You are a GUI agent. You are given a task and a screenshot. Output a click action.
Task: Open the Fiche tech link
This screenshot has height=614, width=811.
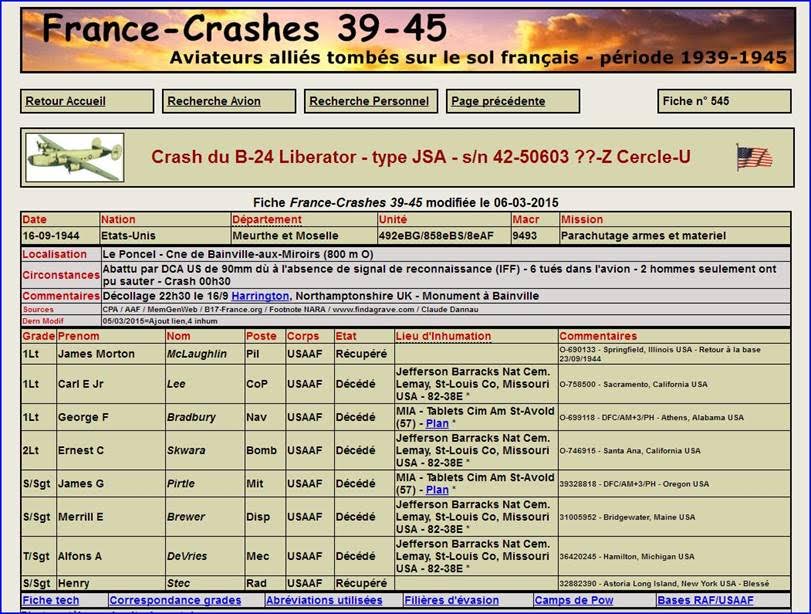(x=51, y=600)
